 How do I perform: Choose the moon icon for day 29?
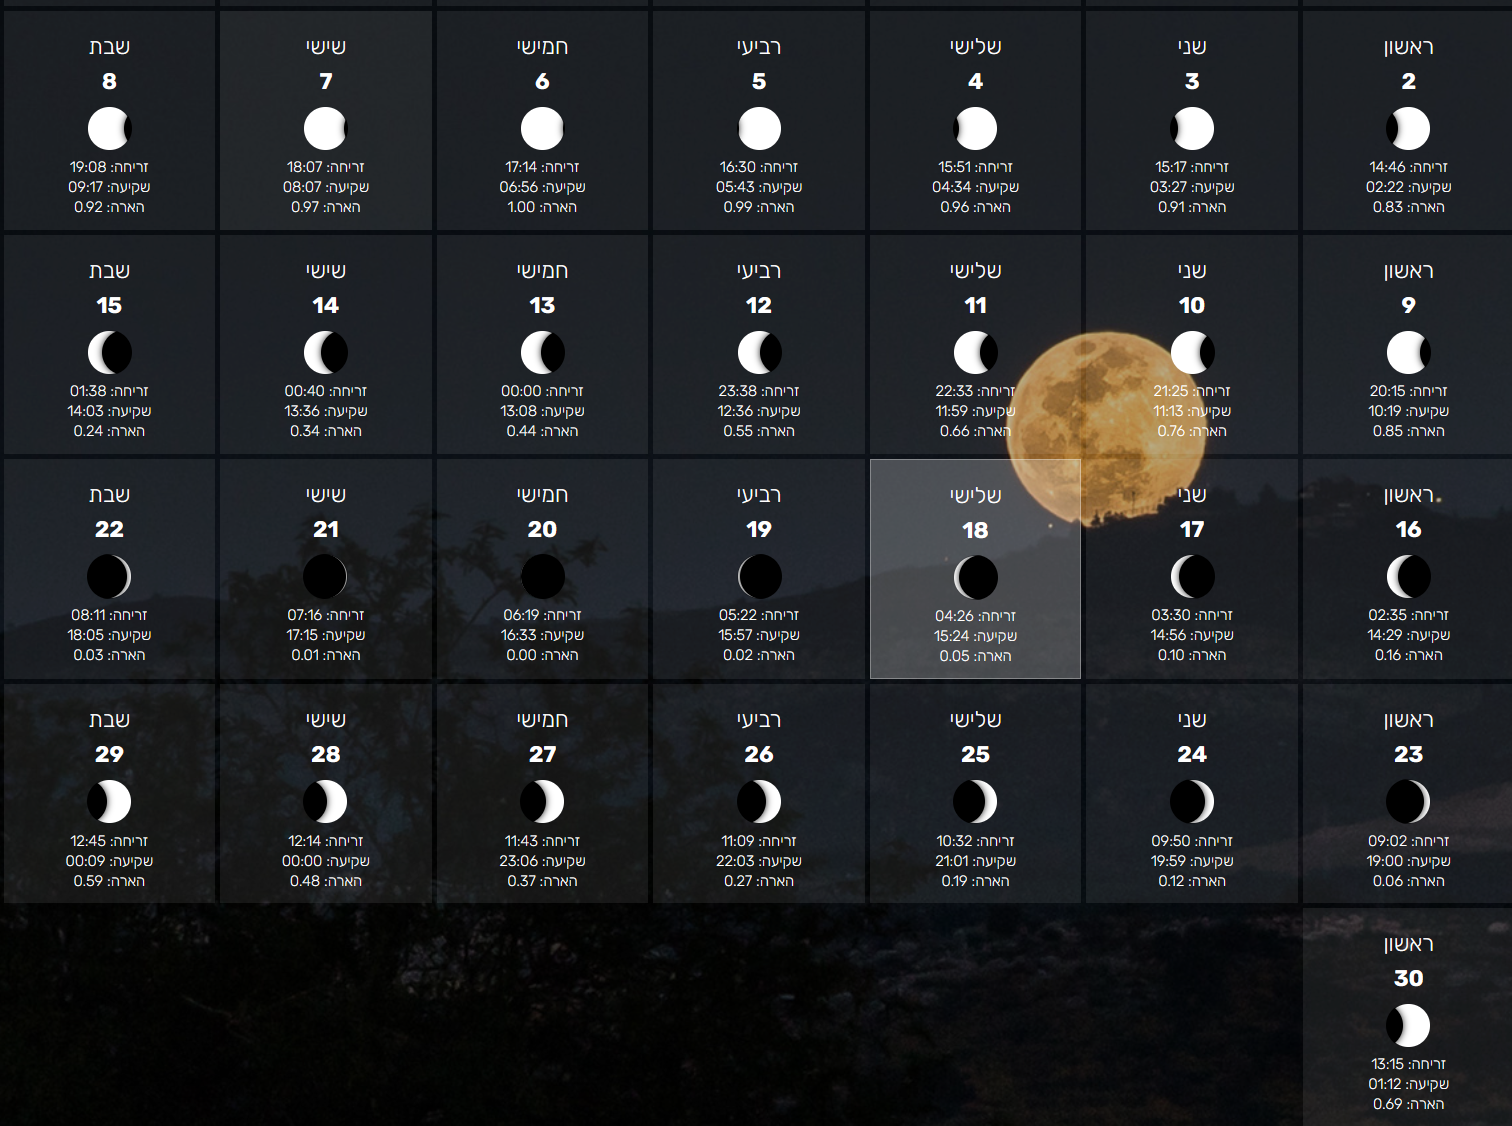click(x=109, y=802)
